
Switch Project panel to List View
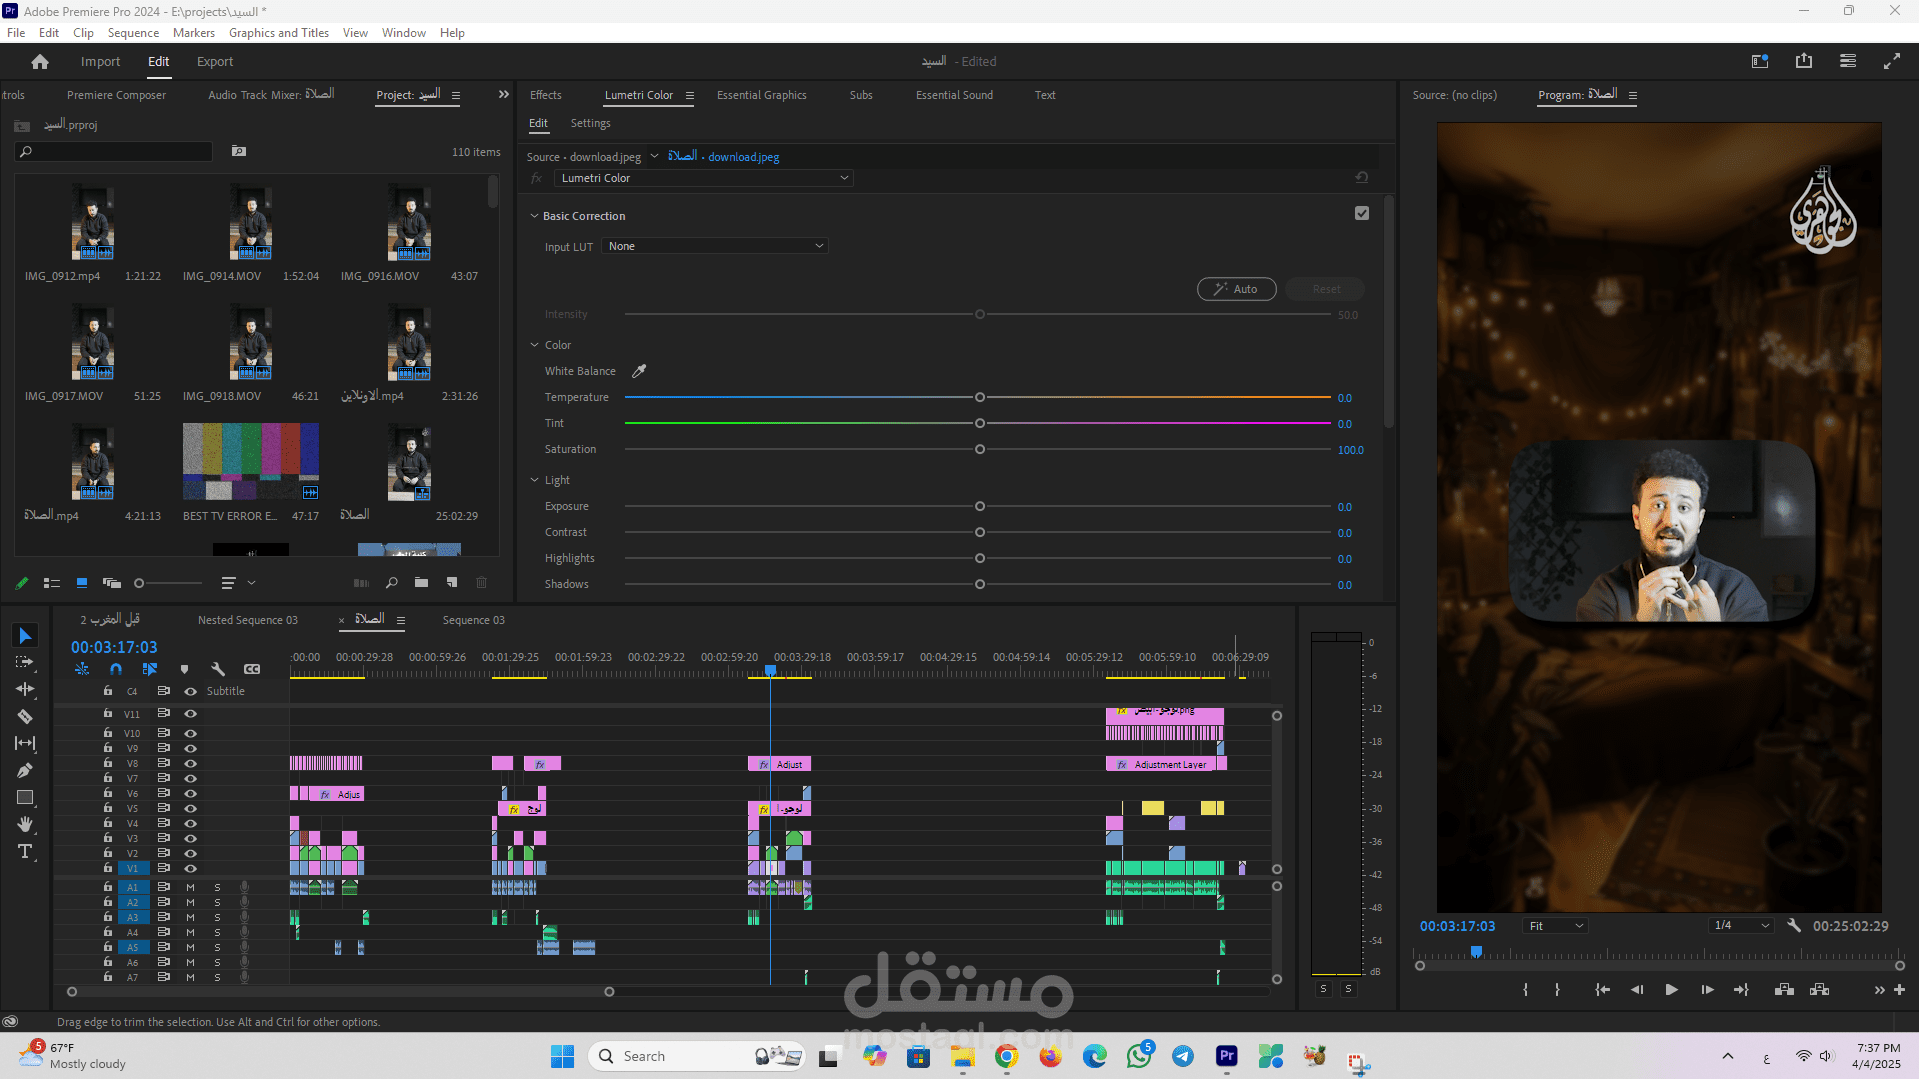pos(52,583)
